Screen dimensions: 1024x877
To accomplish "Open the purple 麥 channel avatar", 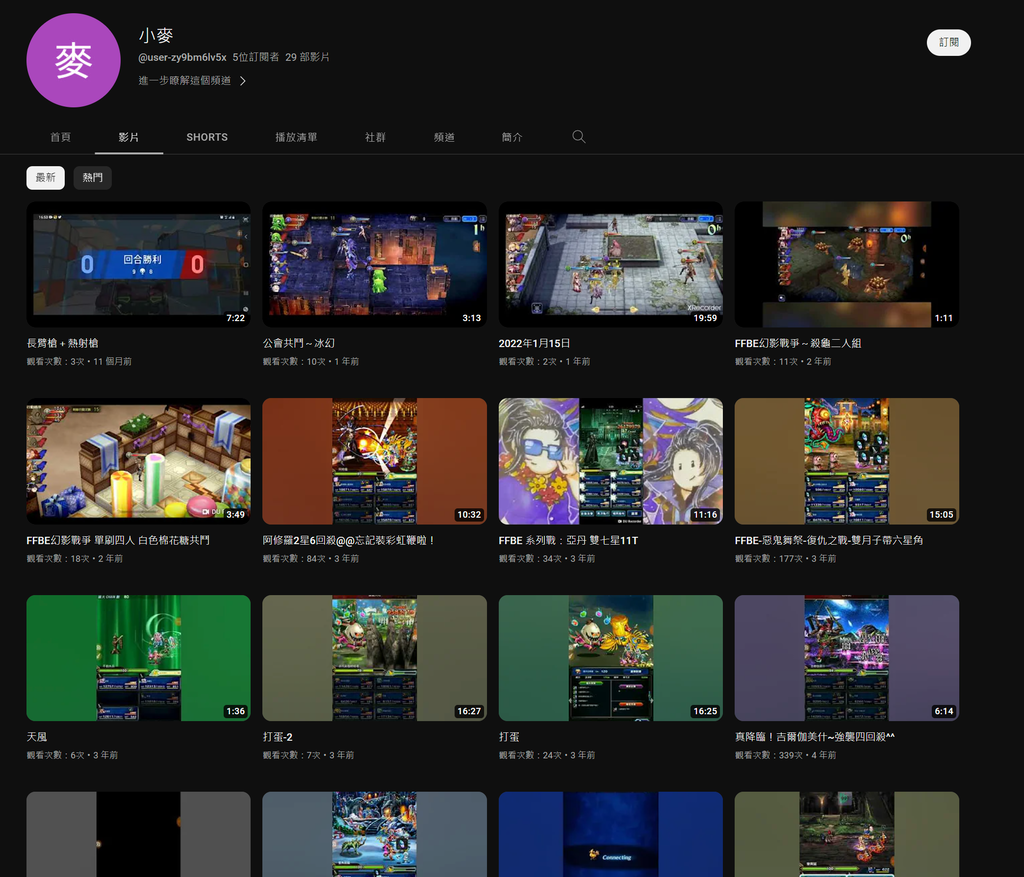I will [x=73, y=60].
